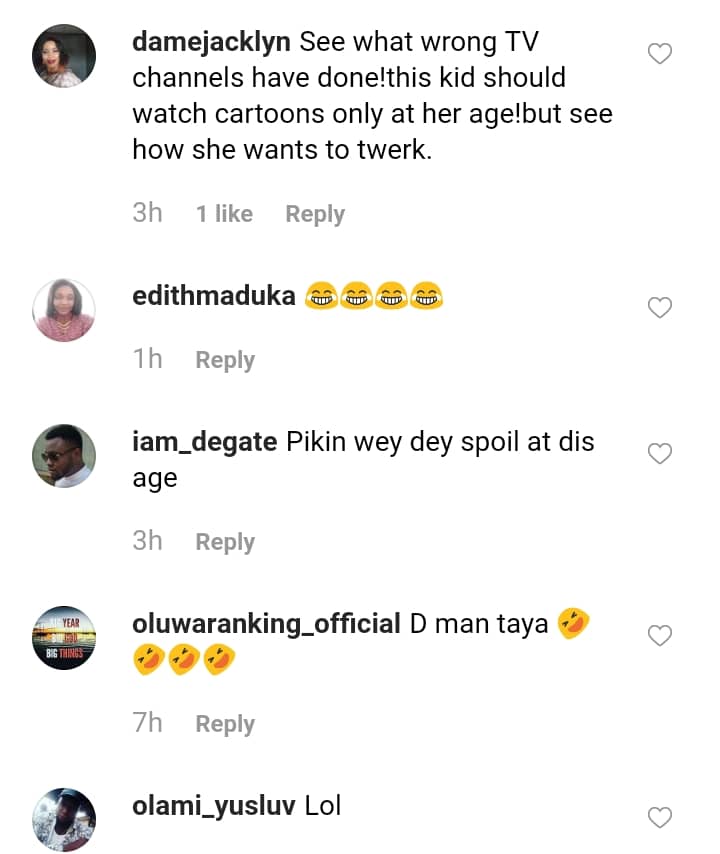The width and height of the screenshot is (720, 854).
Task: Visit edithmaduka's profile via username
Action: coord(214,296)
